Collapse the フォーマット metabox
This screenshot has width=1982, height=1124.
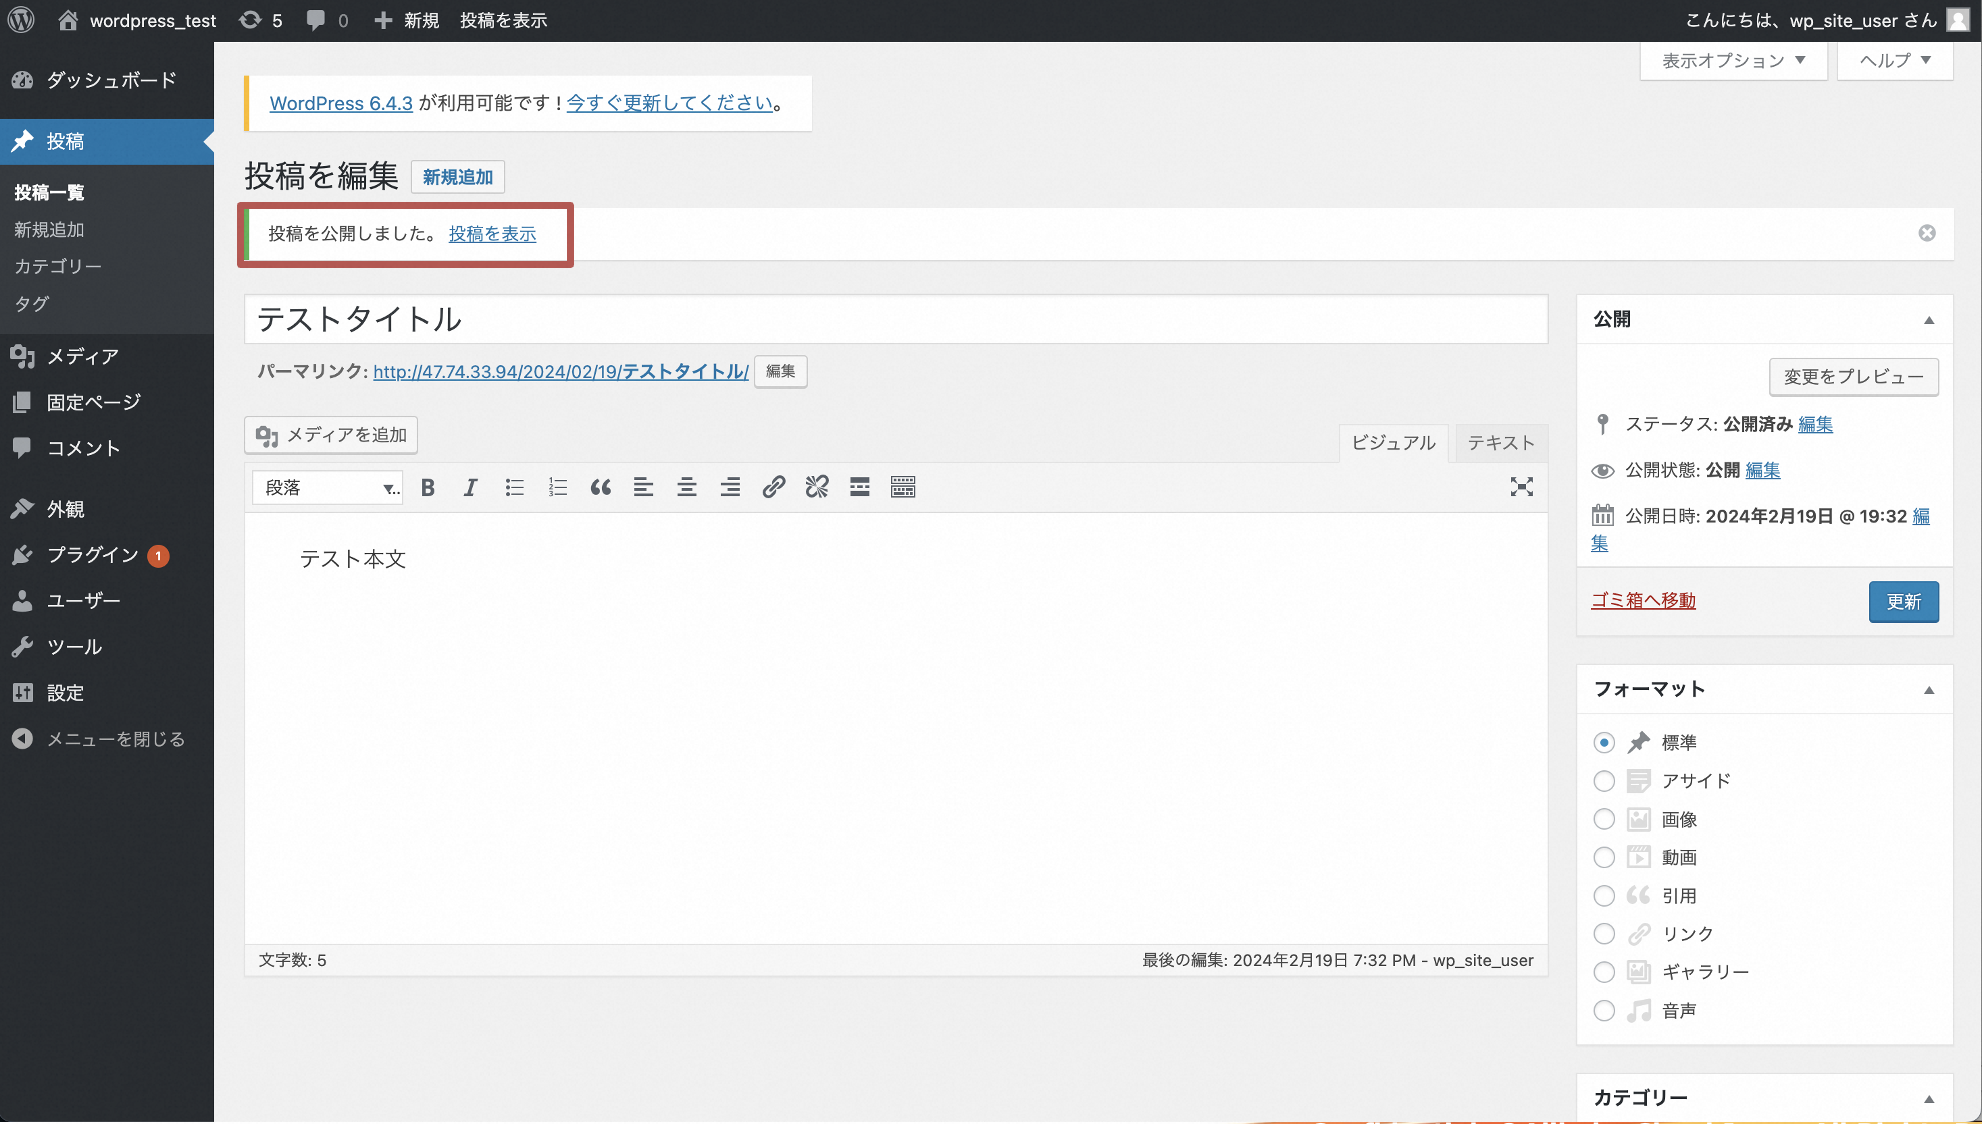(x=1929, y=690)
